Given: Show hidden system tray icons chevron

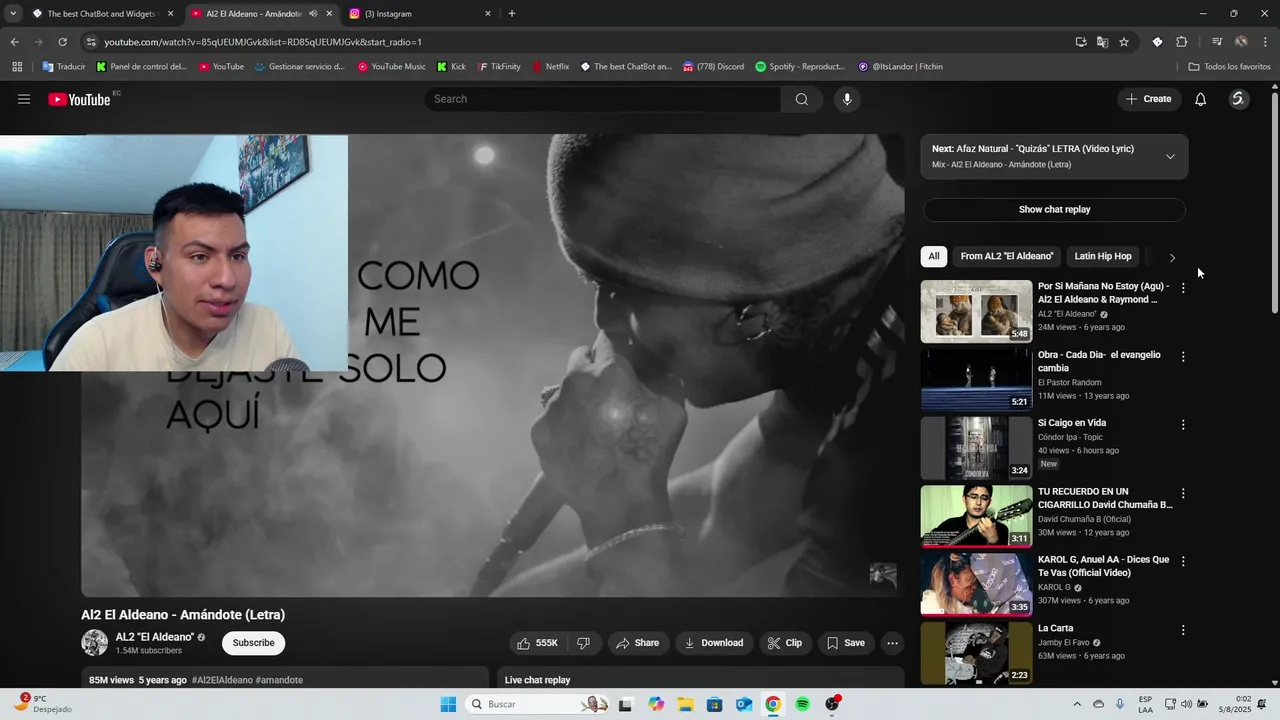Looking at the screenshot, I should [x=1077, y=704].
